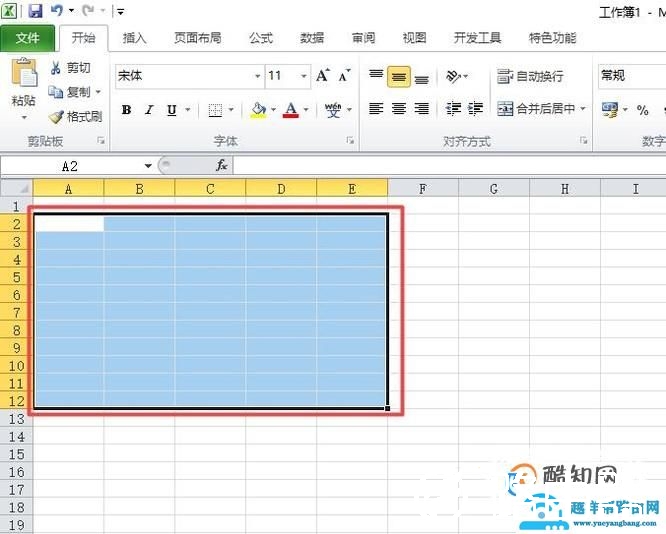Expand the borders options arrow
666x534 pixels.
click(x=231, y=110)
